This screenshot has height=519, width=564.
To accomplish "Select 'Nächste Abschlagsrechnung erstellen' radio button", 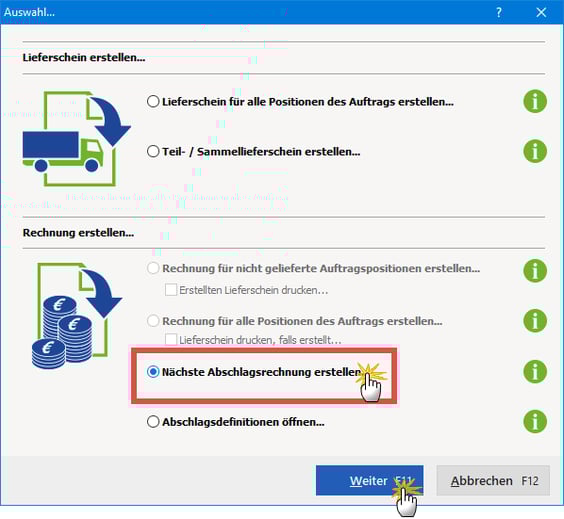I will click(x=153, y=372).
